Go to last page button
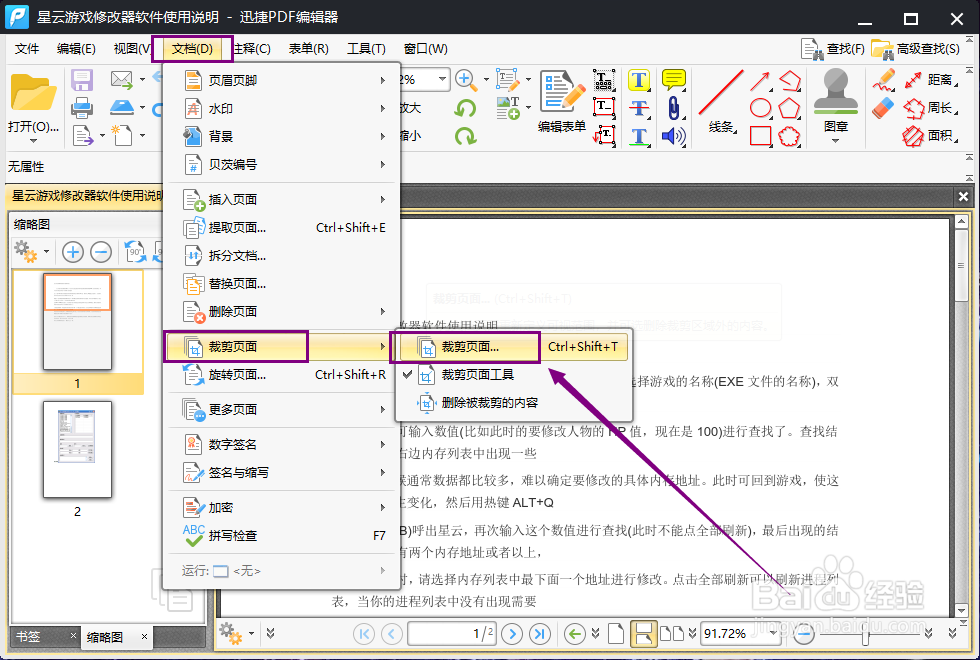Screen dimensions: 980x660 pyautogui.click(x=539, y=634)
